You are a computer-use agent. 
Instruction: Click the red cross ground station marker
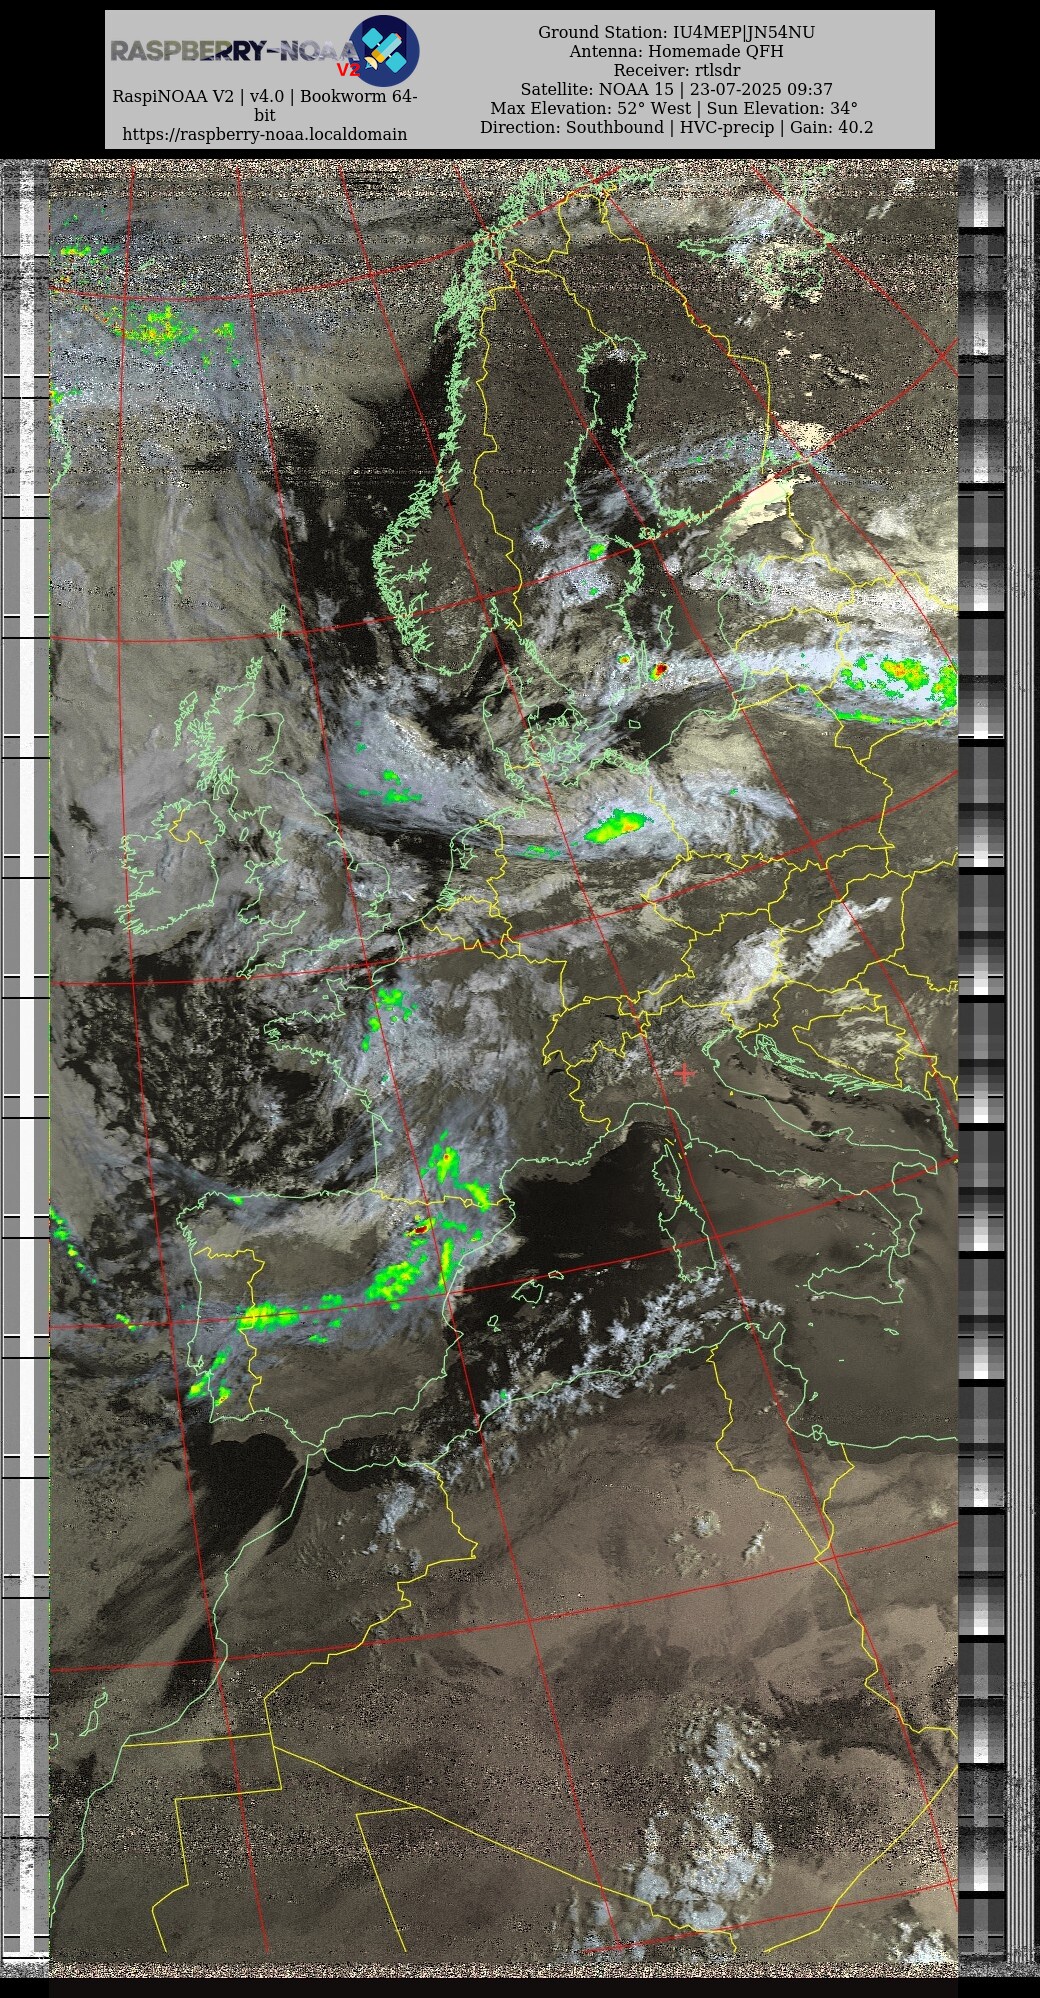(685, 1073)
